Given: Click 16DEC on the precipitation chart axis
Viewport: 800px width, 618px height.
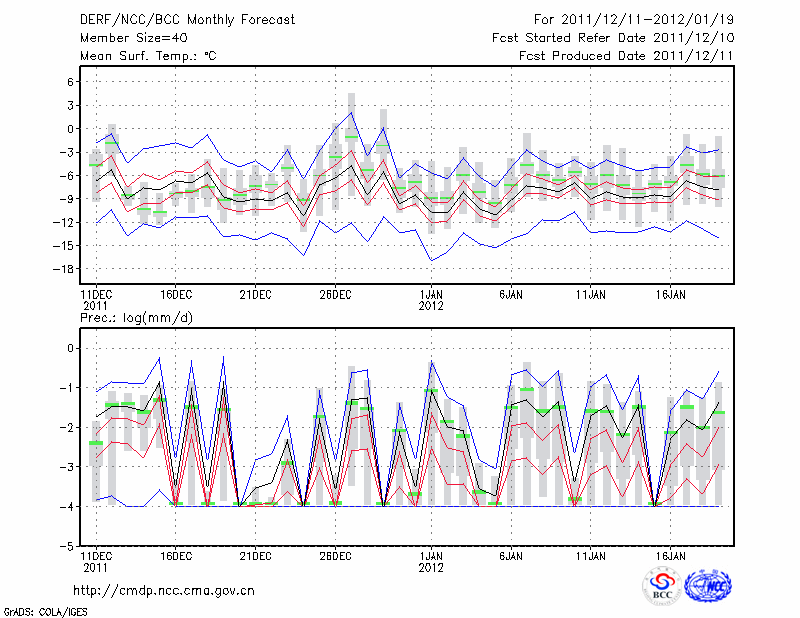Looking at the screenshot, I should (175, 554).
